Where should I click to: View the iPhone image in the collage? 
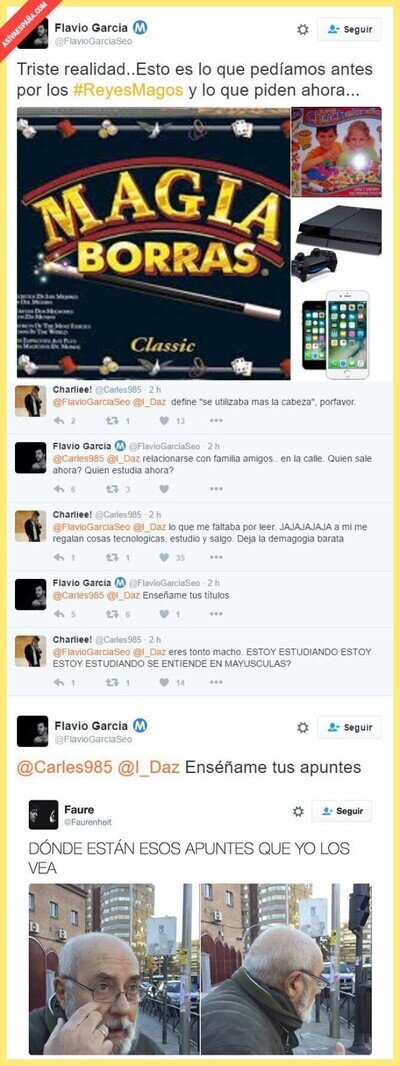[x=337, y=334]
